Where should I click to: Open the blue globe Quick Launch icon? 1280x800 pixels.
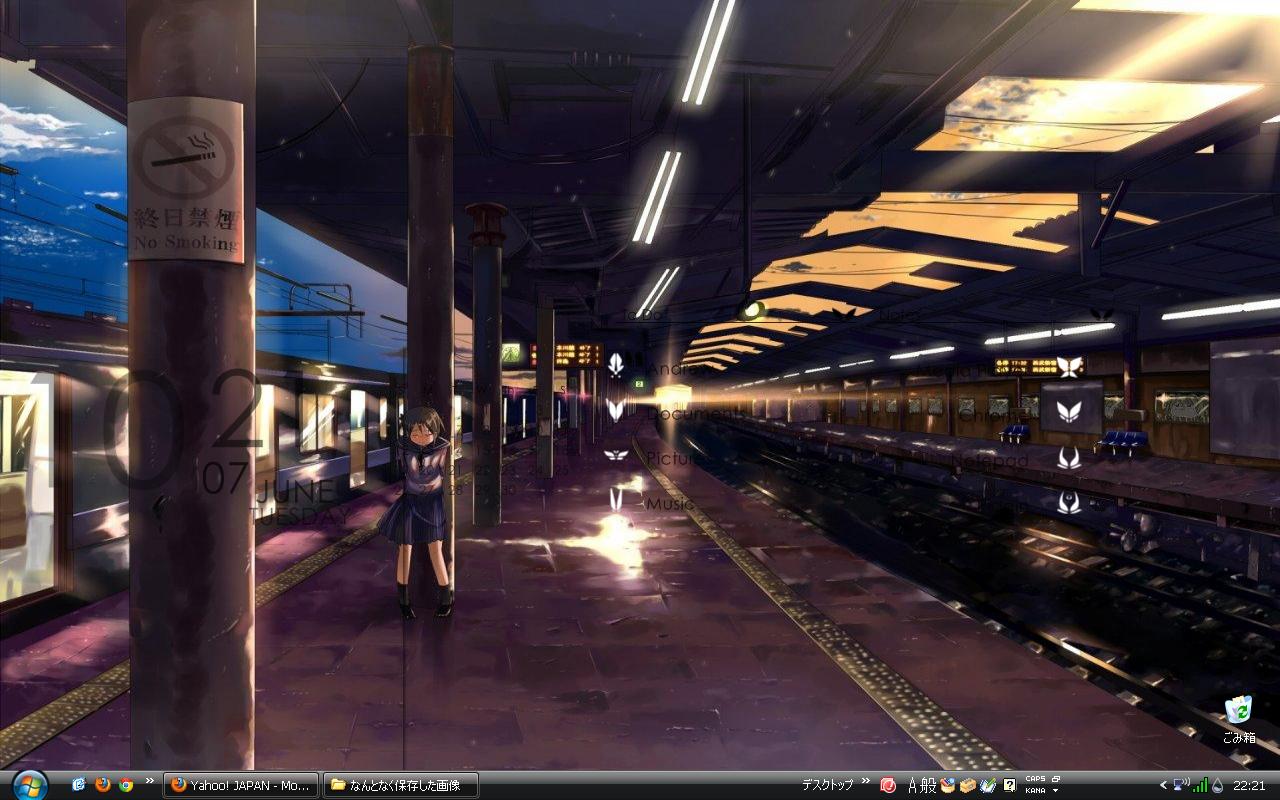pyautogui.click(x=79, y=784)
